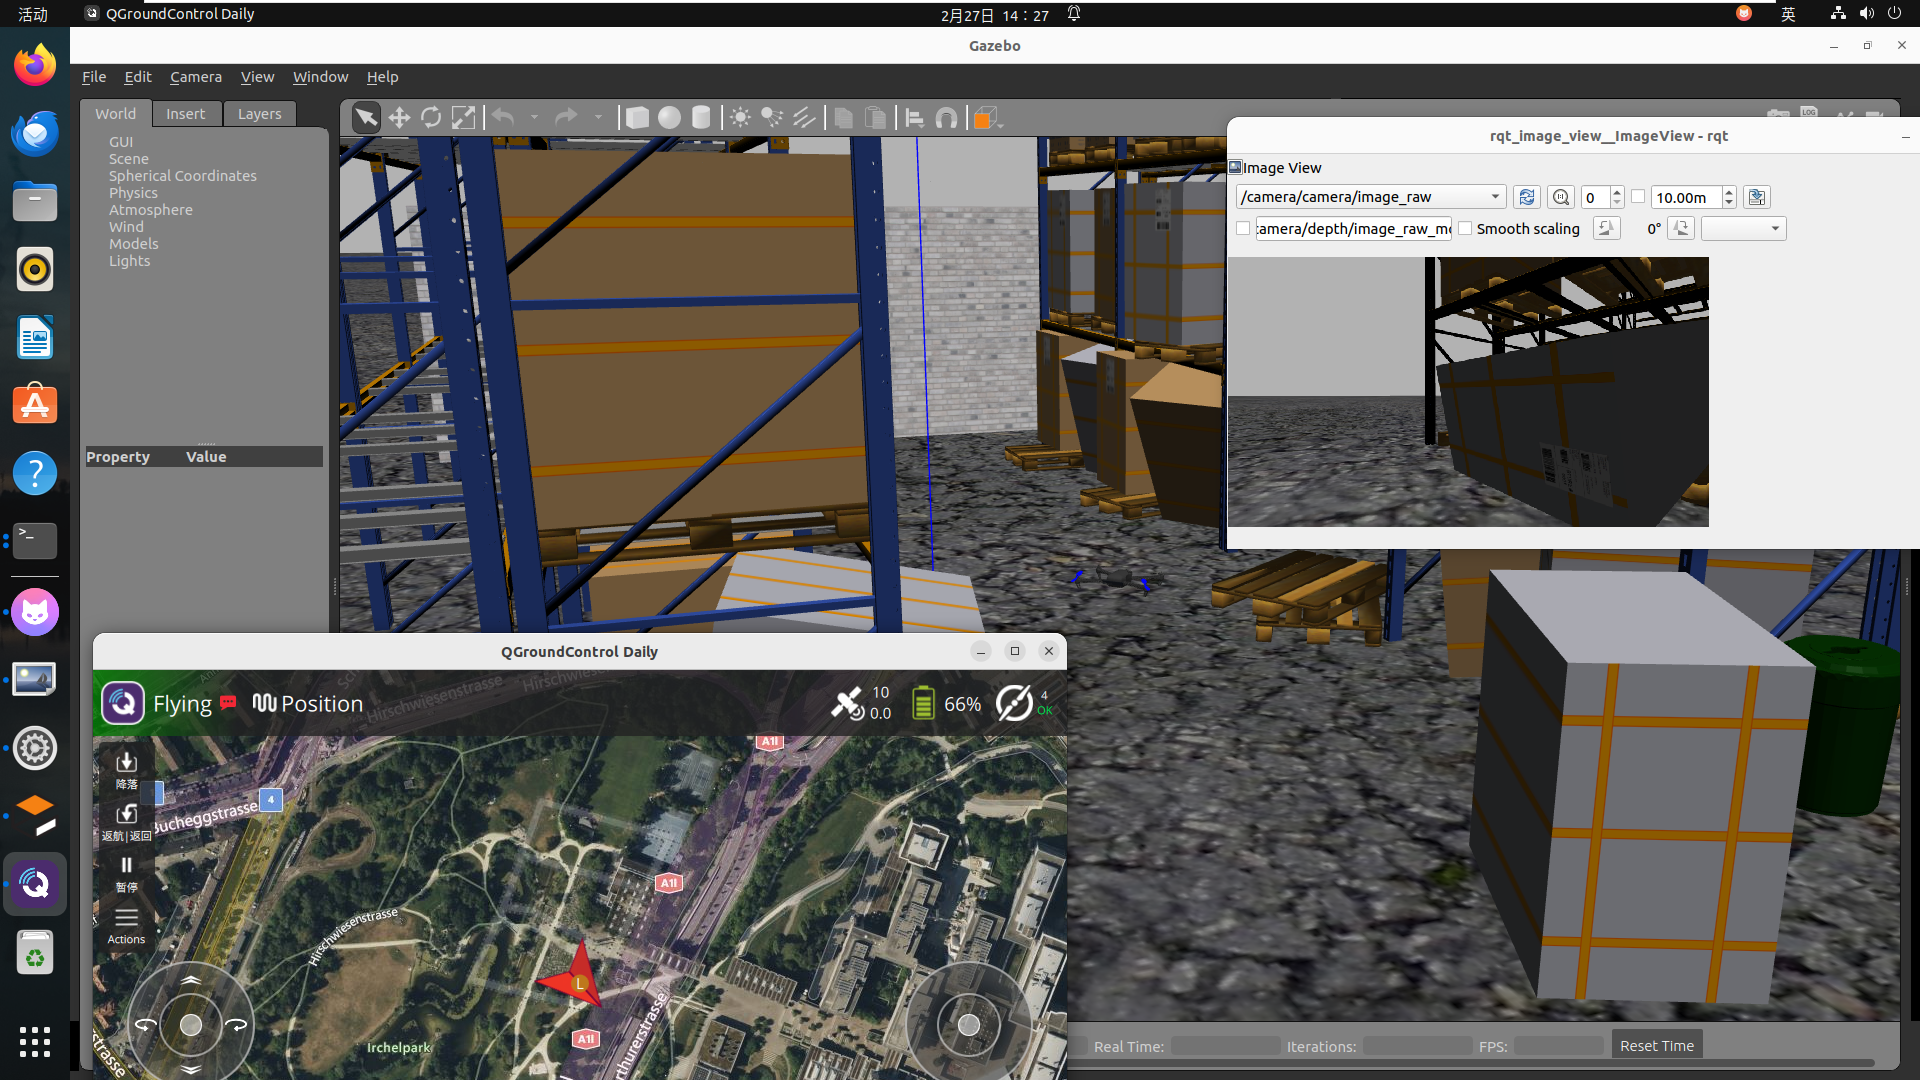Activate the rotate mode tool in Gazebo
Screen dimensions: 1920x1080
(x=431, y=118)
